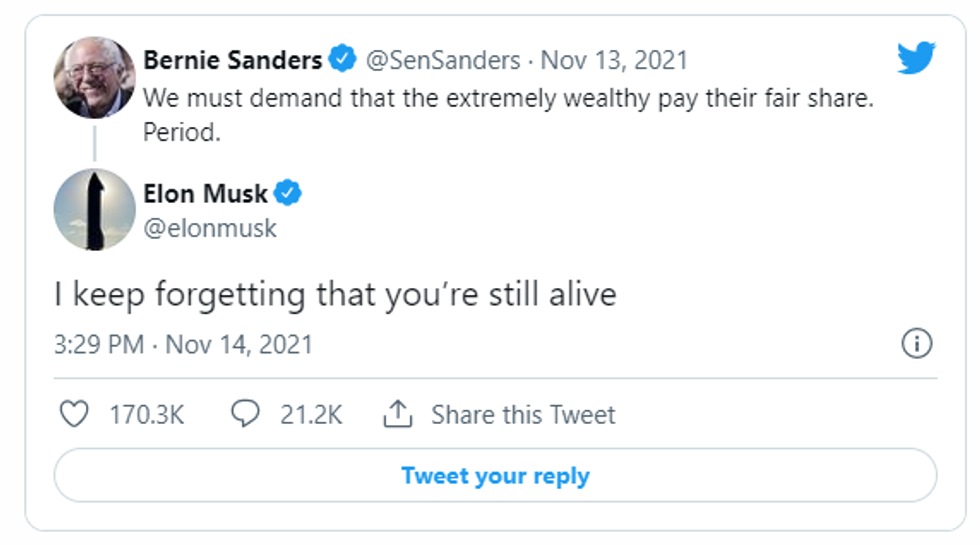This screenshot has width=980, height=545.
Task: Open the Nov 13, 2021 date link
Action: [614, 60]
